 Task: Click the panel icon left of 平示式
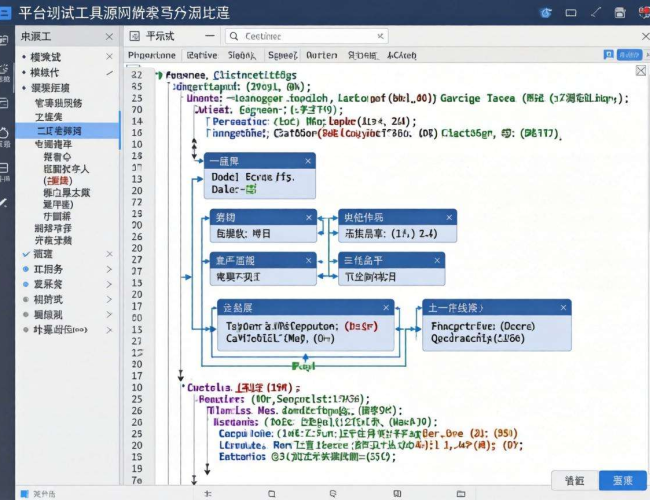[134, 36]
